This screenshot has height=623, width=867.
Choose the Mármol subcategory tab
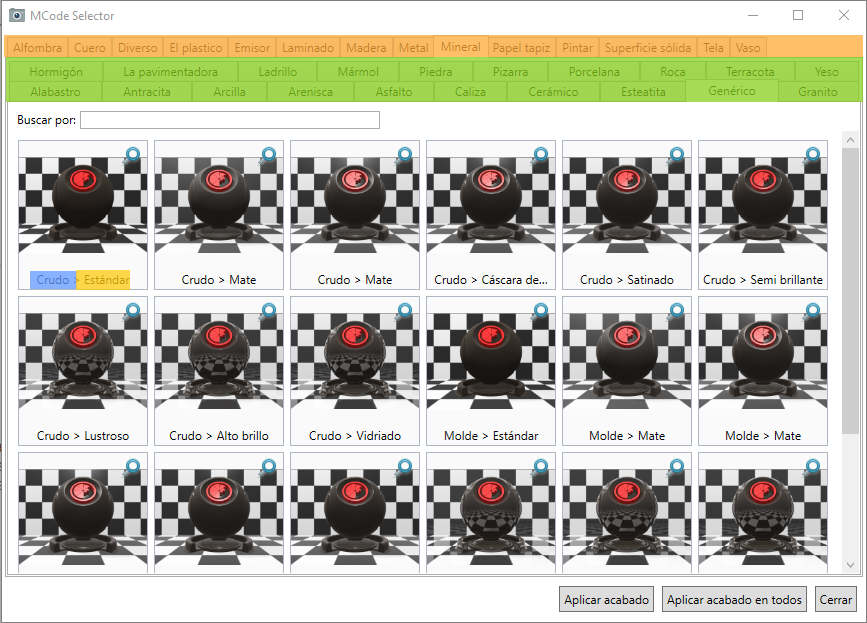click(358, 72)
